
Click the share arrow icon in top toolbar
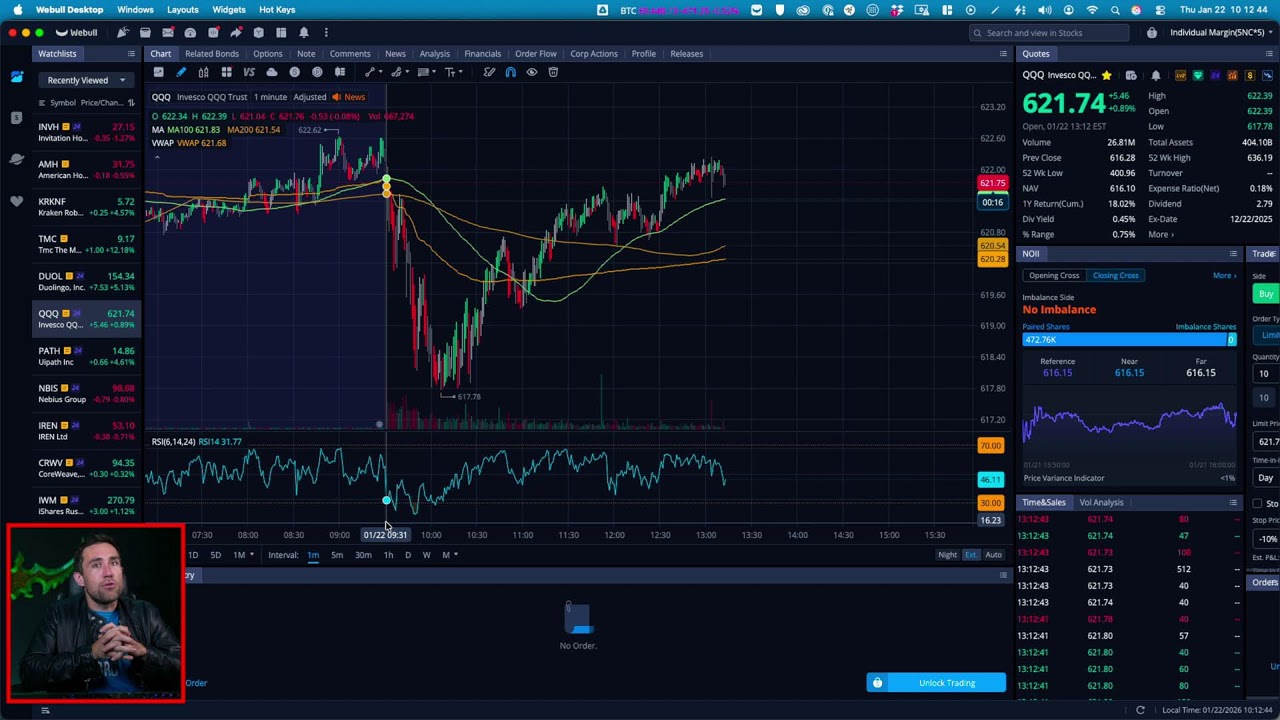point(236,32)
